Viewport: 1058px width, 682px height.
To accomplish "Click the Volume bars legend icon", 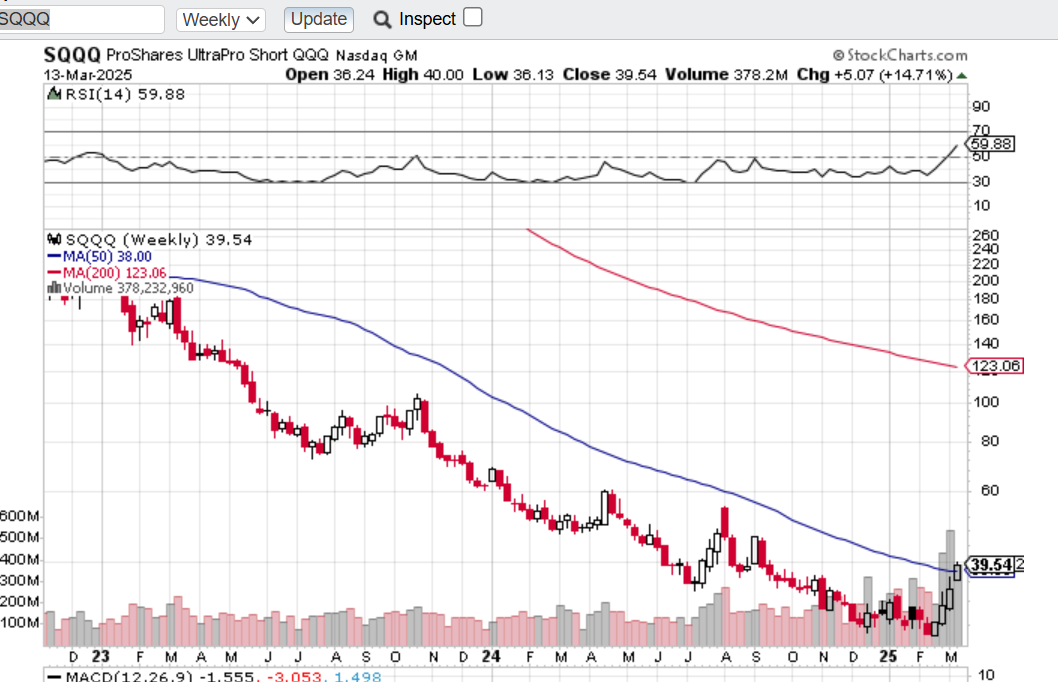I will (55, 287).
